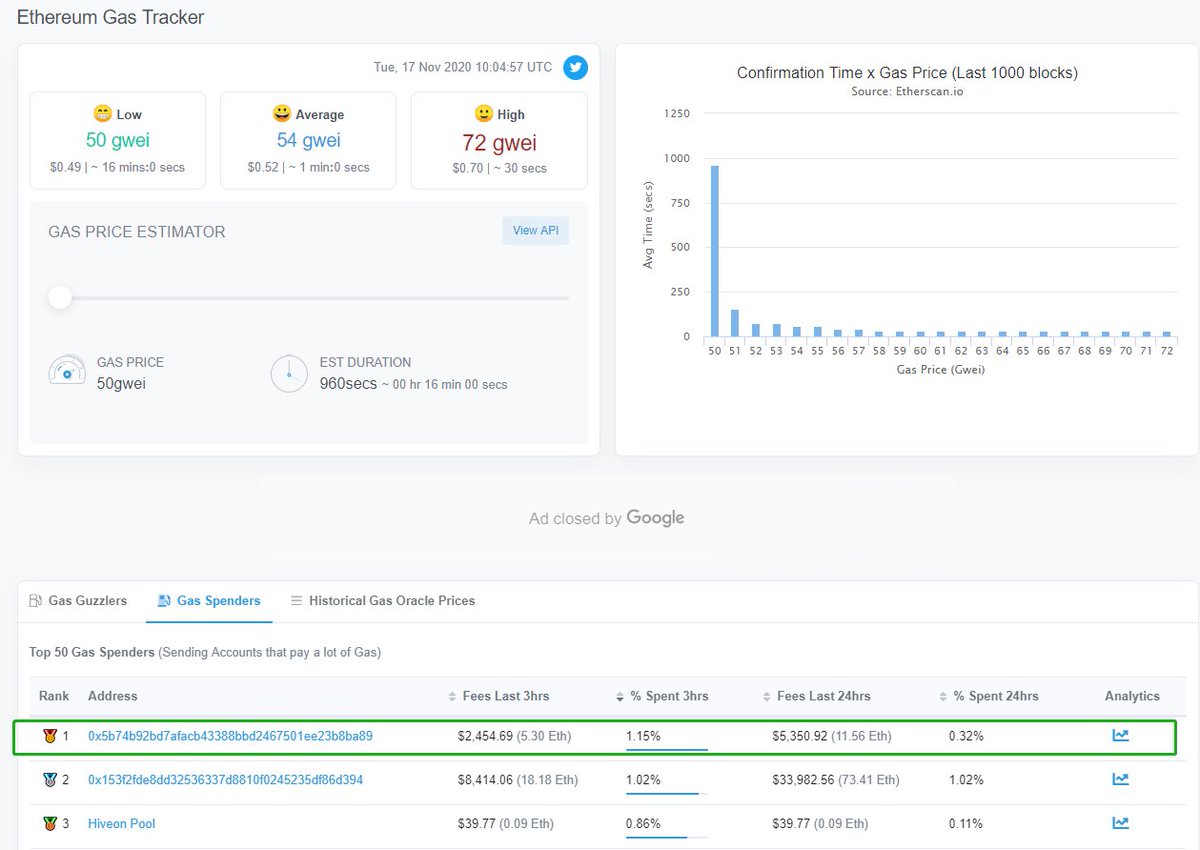The image size is (1200, 850).
Task: Sort table by % Spent 3hrs column
Action: (x=662, y=696)
